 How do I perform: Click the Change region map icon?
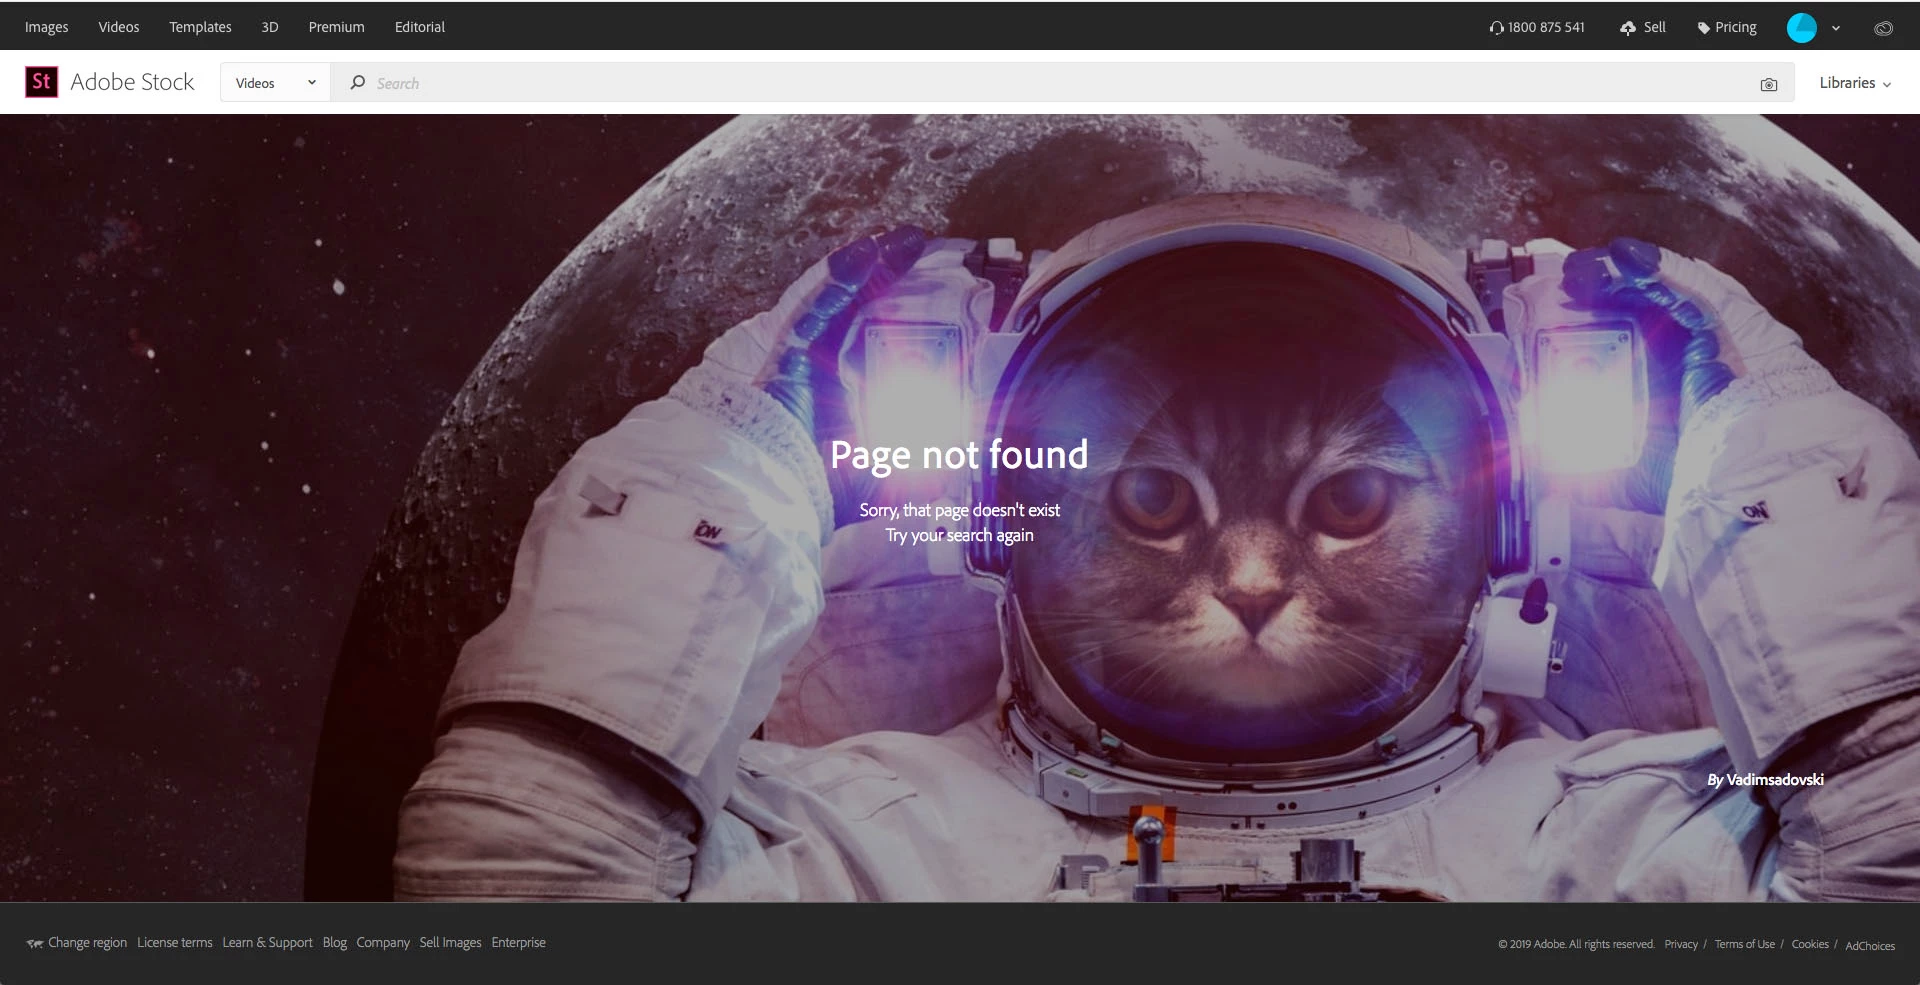tap(35, 943)
